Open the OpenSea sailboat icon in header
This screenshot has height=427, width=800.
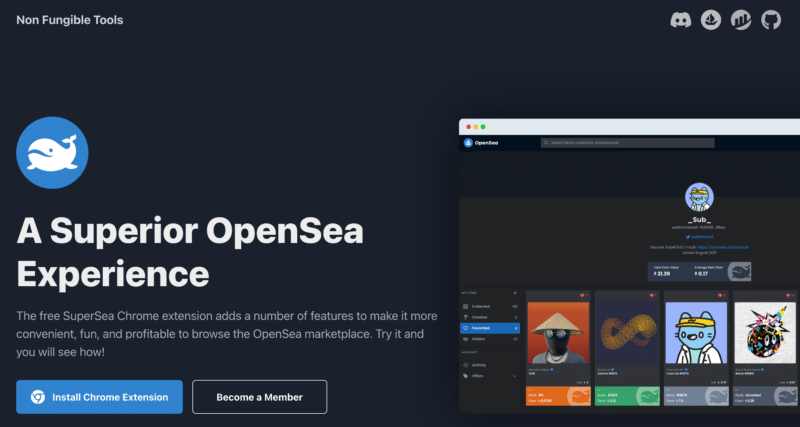(711, 20)
